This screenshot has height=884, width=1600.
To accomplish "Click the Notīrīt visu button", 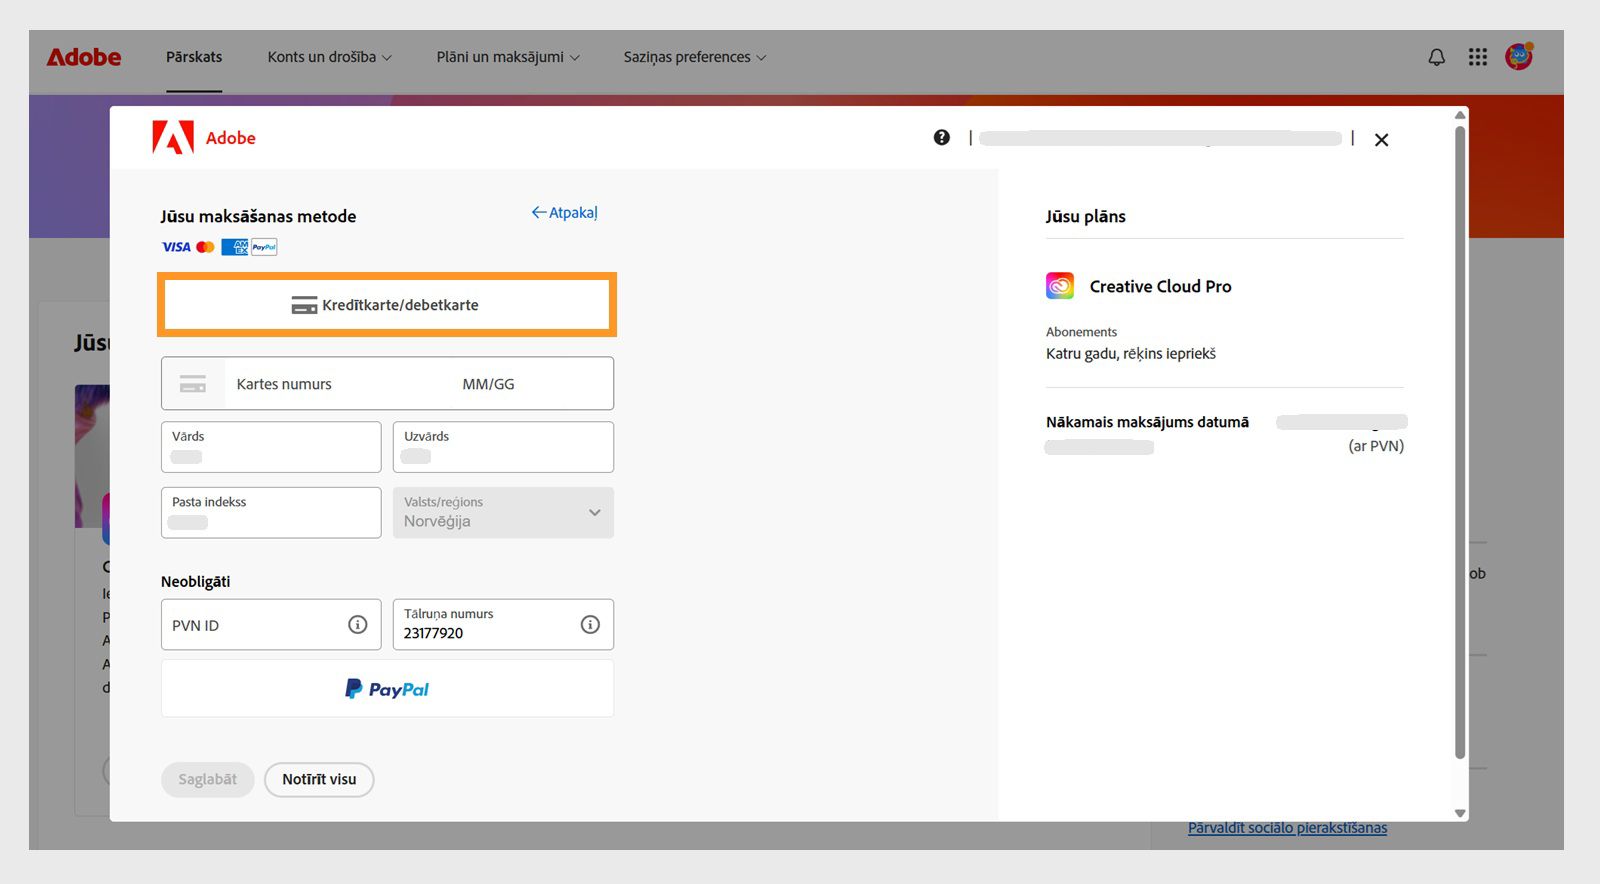I will coord(319,780).
